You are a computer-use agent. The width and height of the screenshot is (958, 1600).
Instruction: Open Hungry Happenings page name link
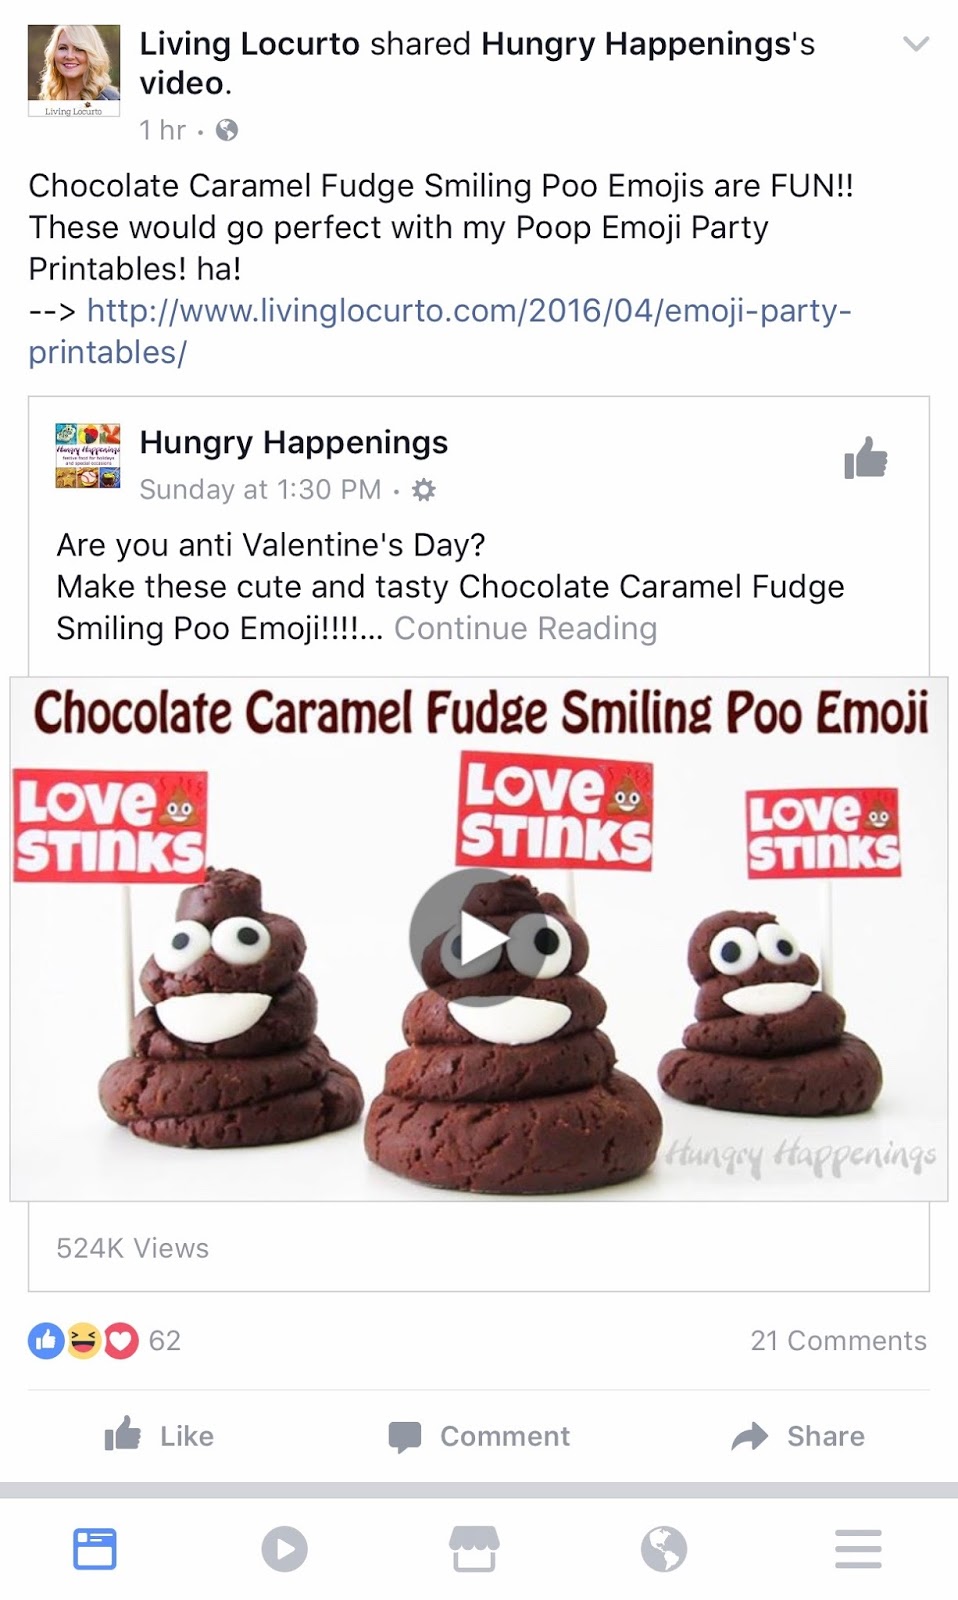click(293, 442)
